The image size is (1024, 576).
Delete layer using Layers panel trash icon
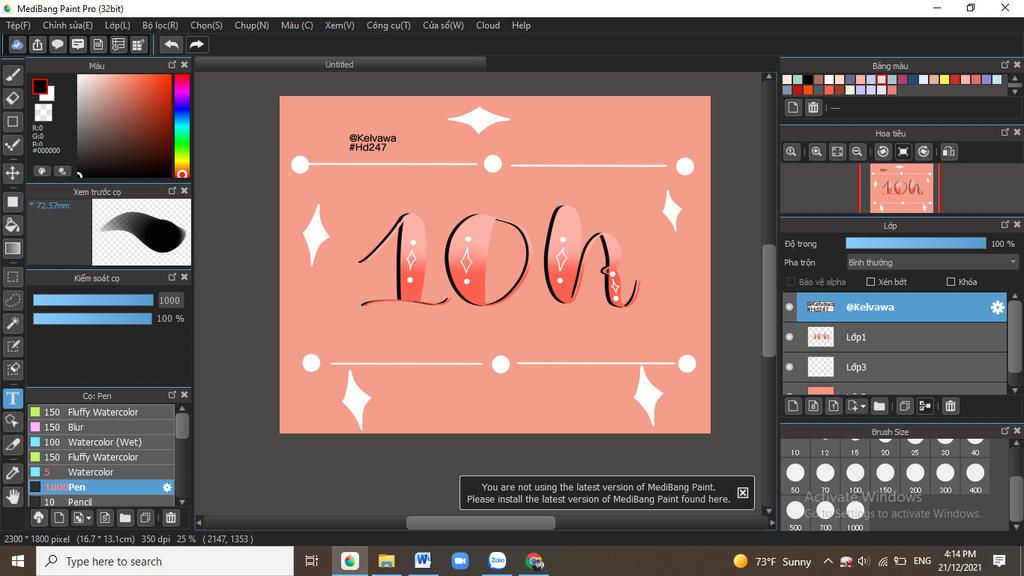[x=950, y=406]
